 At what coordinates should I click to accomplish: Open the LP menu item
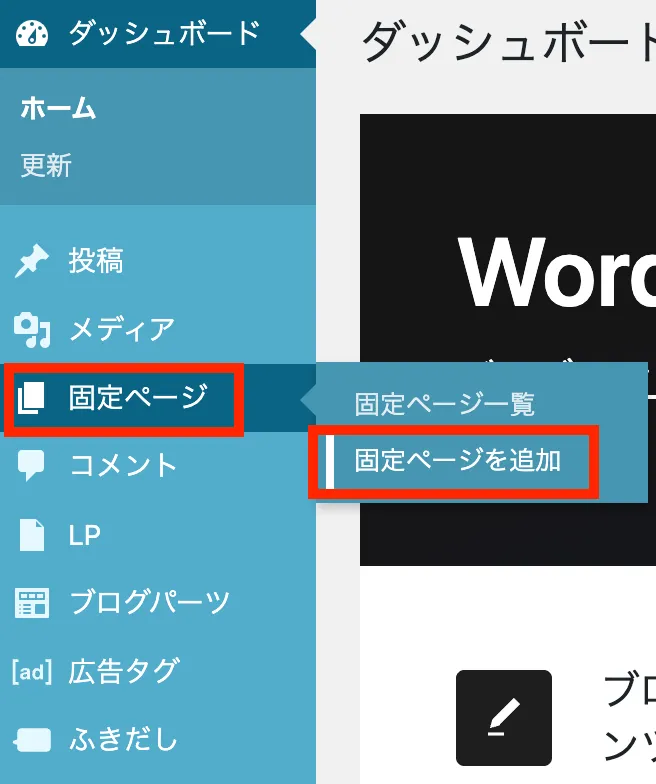pos(158,534)
